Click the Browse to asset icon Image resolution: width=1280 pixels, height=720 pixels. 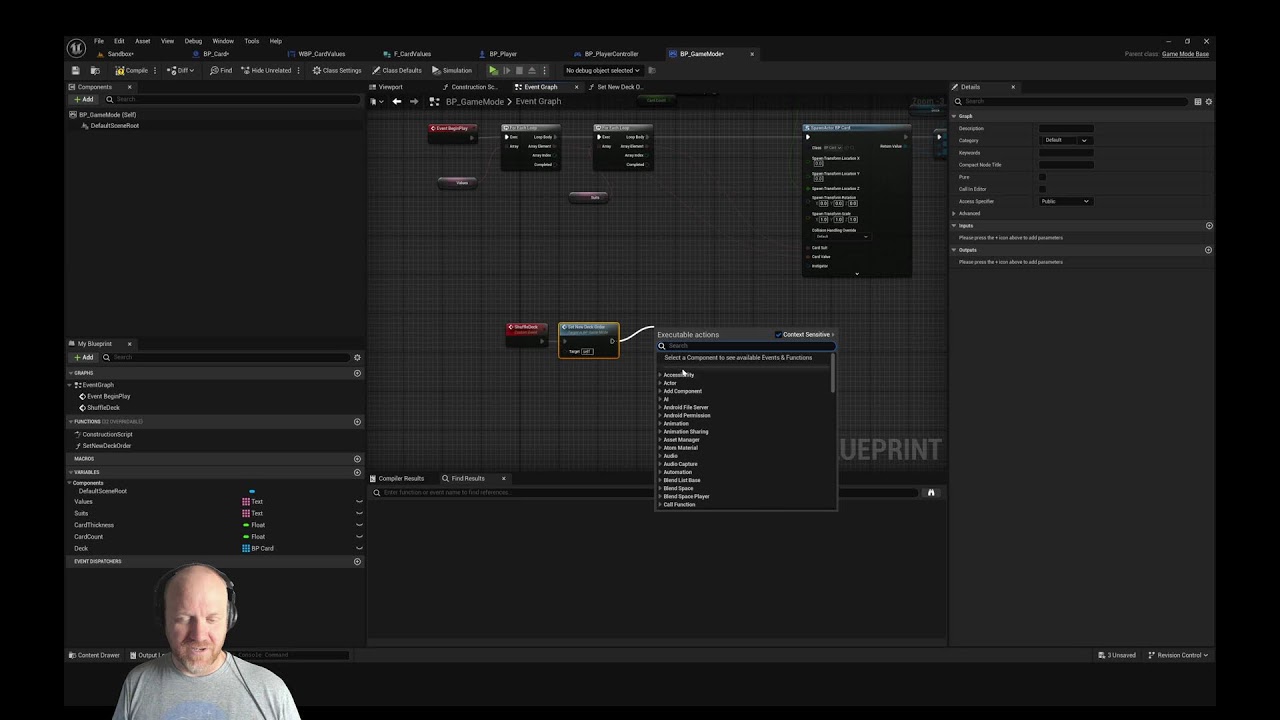(95, 70)
